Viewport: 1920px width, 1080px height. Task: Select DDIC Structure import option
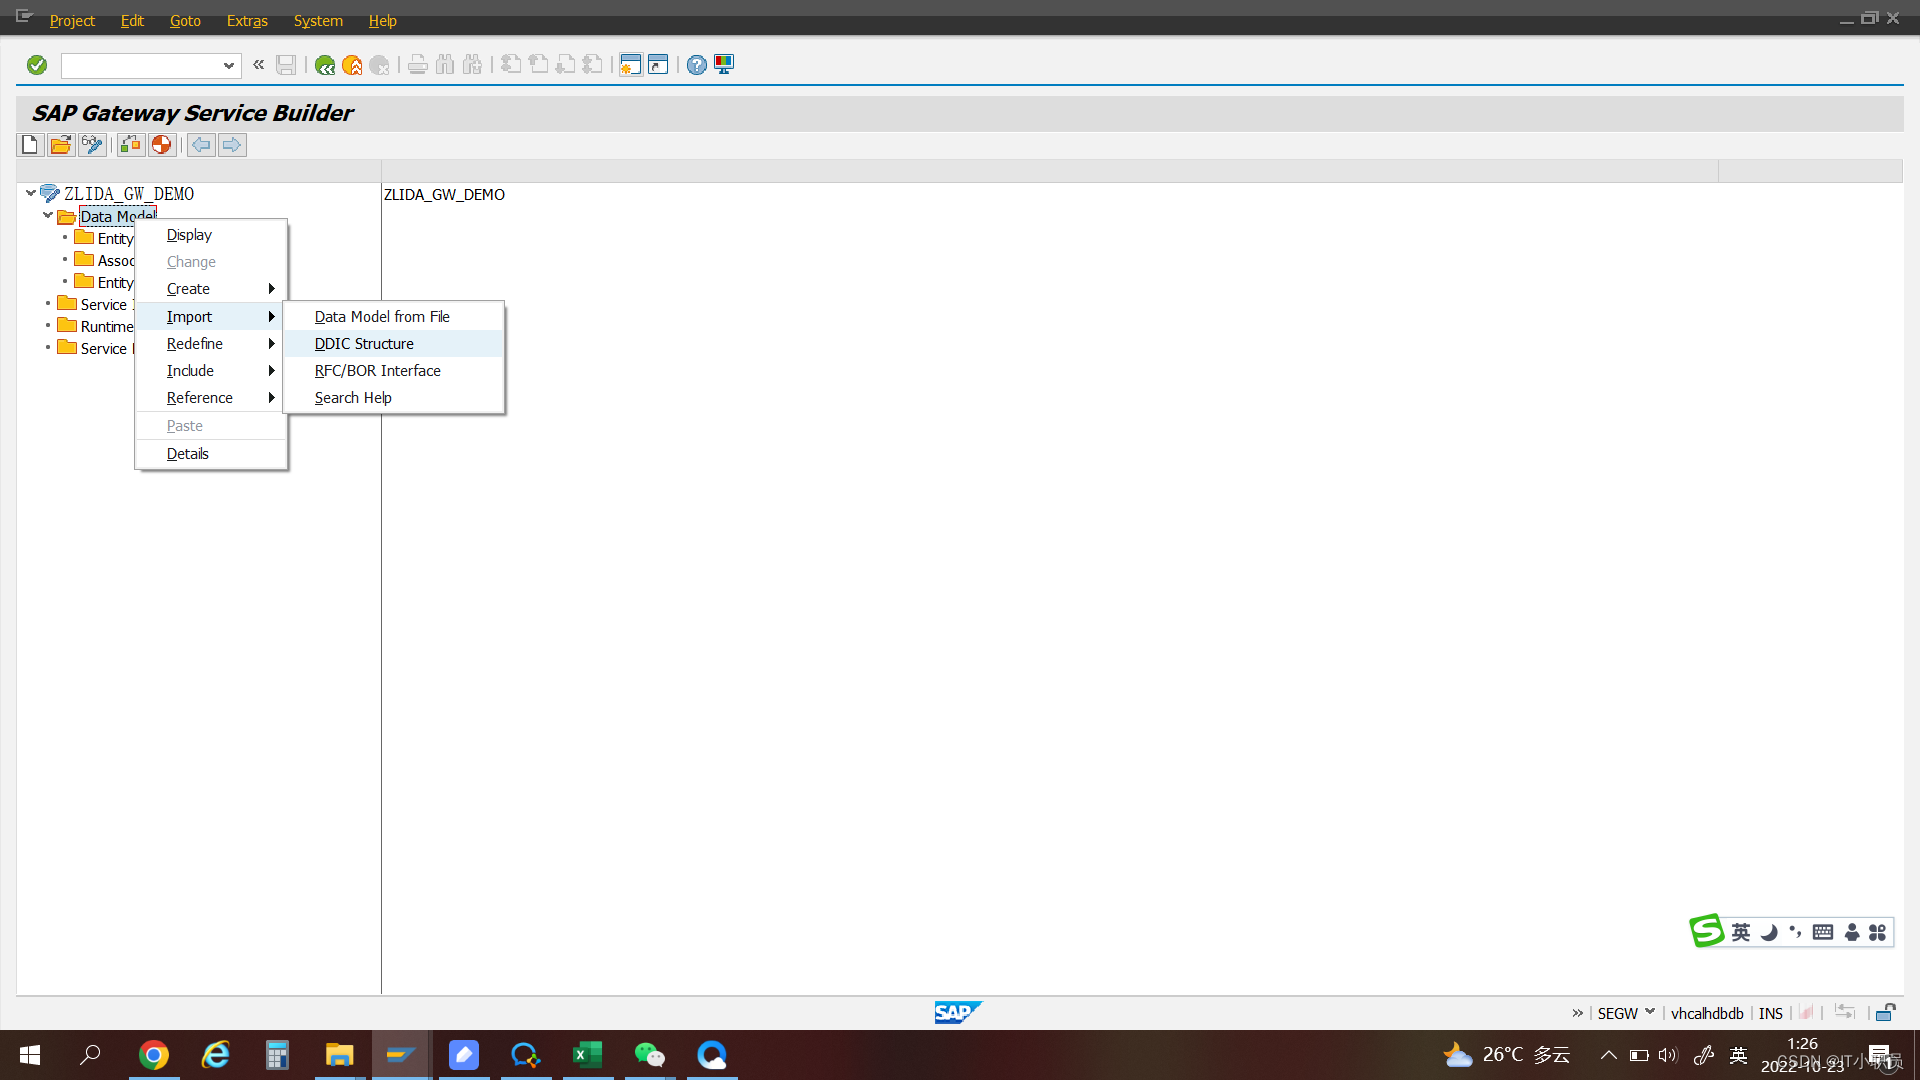coord(394,344)
